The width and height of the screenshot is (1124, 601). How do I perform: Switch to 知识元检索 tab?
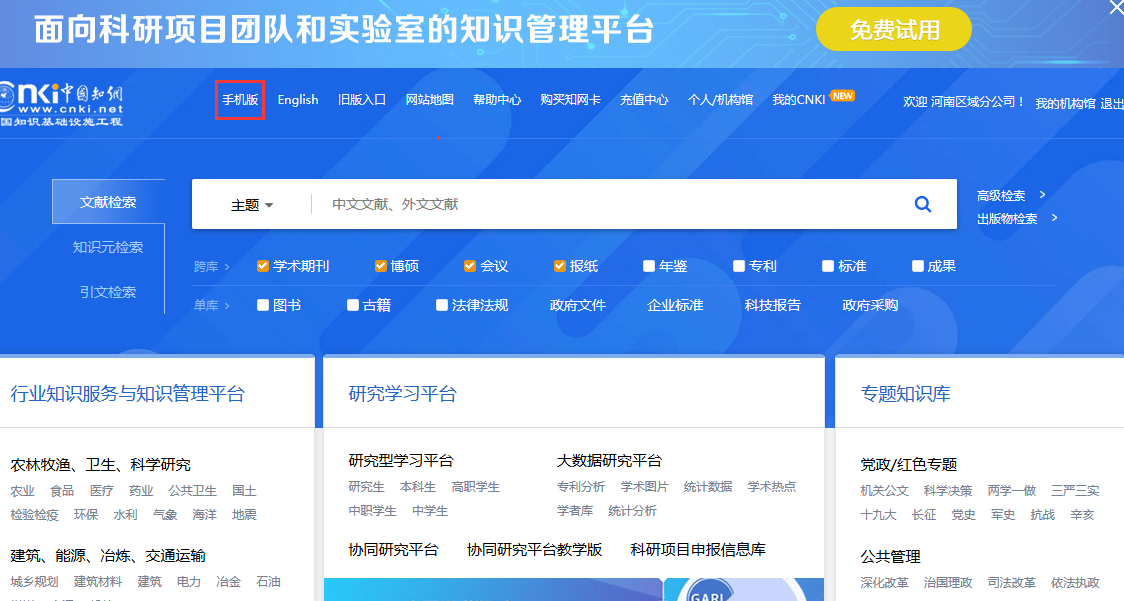108,247
